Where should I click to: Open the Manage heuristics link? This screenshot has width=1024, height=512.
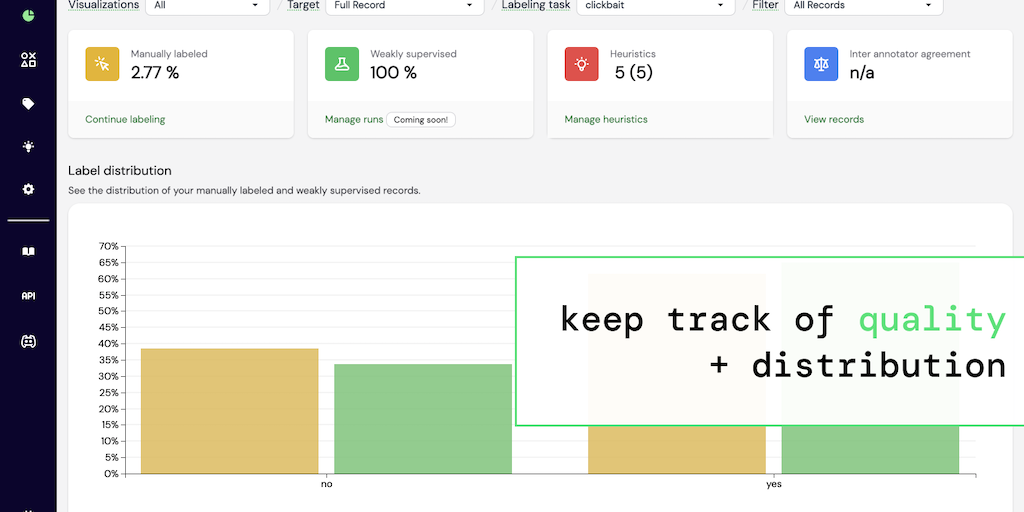606,120
